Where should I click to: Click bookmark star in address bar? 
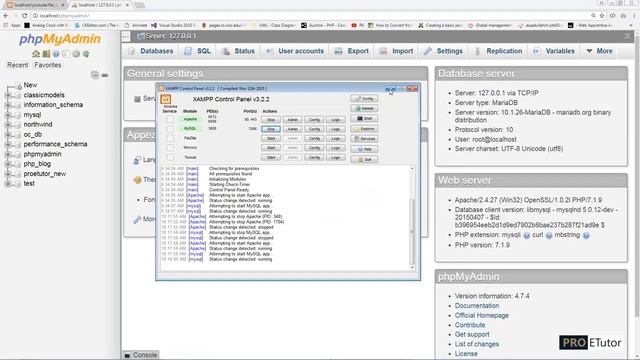coord(602,16)
